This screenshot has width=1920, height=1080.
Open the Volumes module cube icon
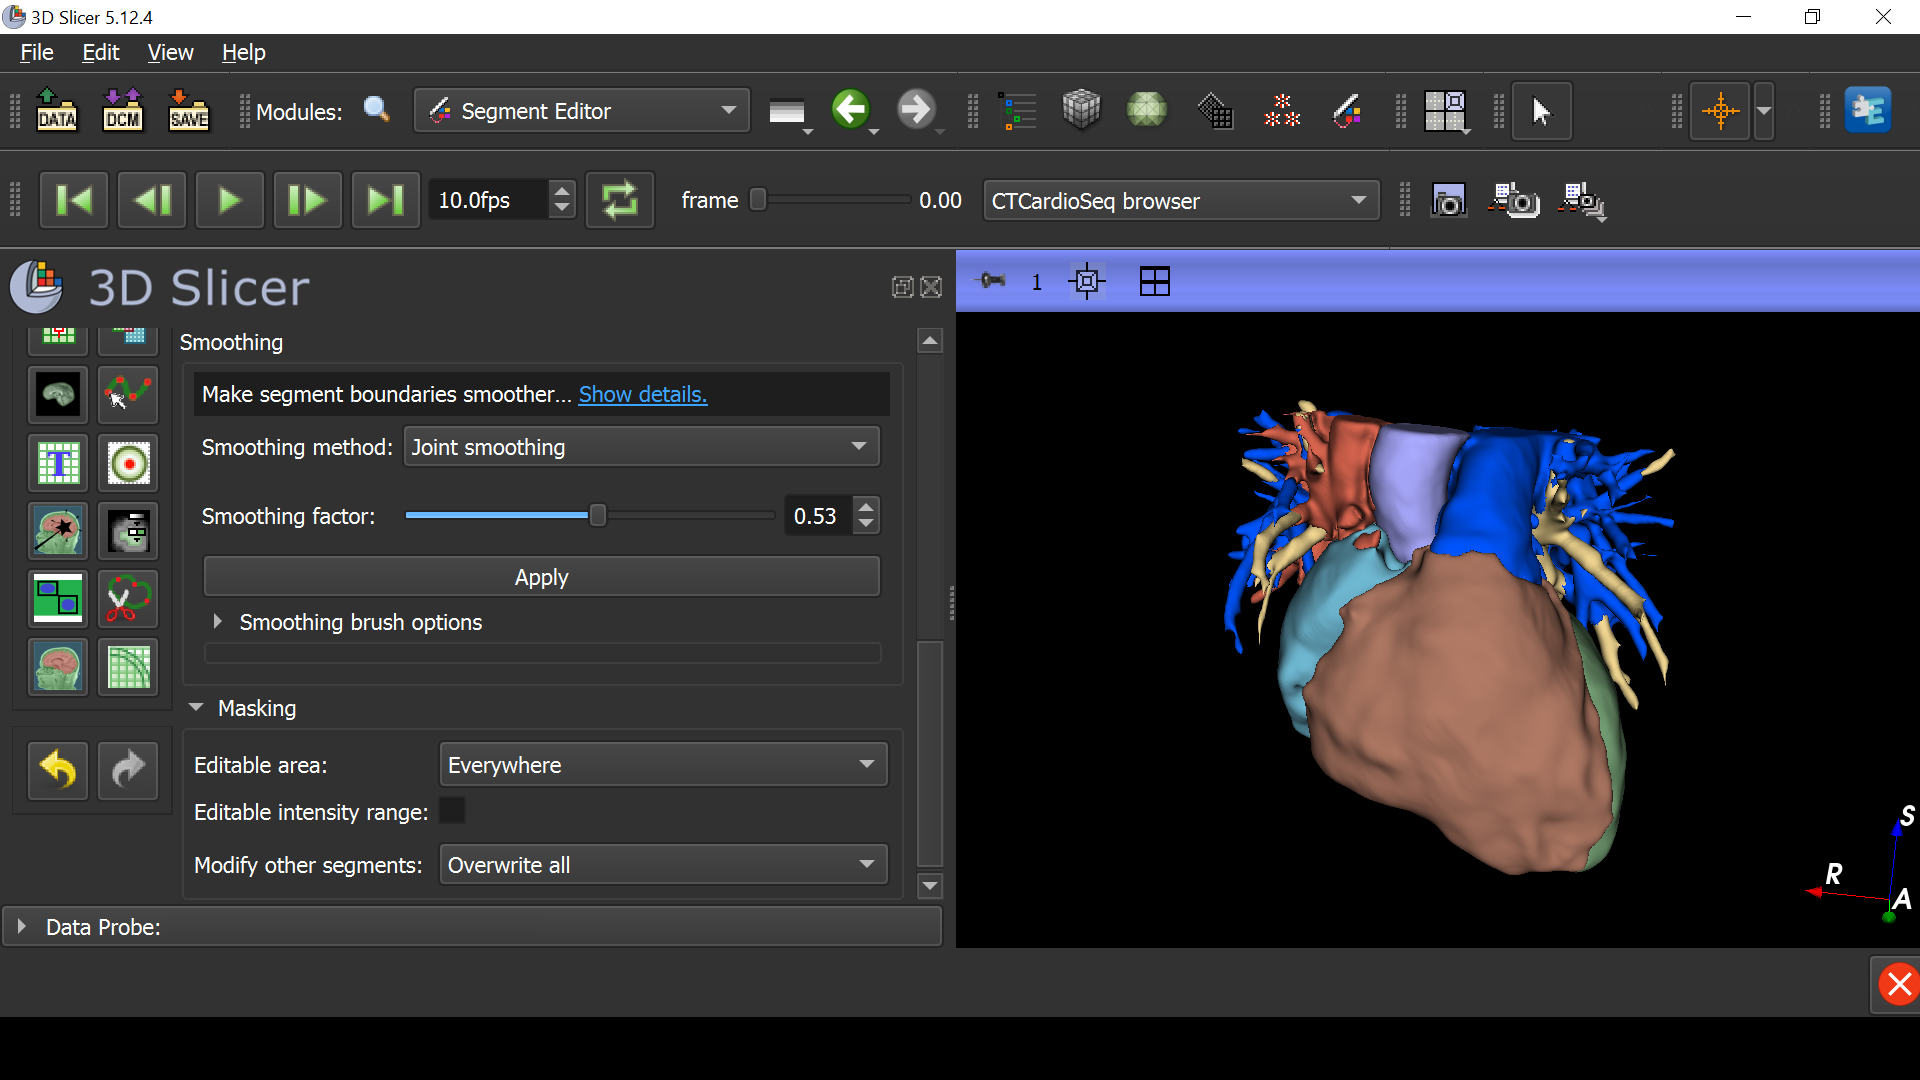[1081, 110]
